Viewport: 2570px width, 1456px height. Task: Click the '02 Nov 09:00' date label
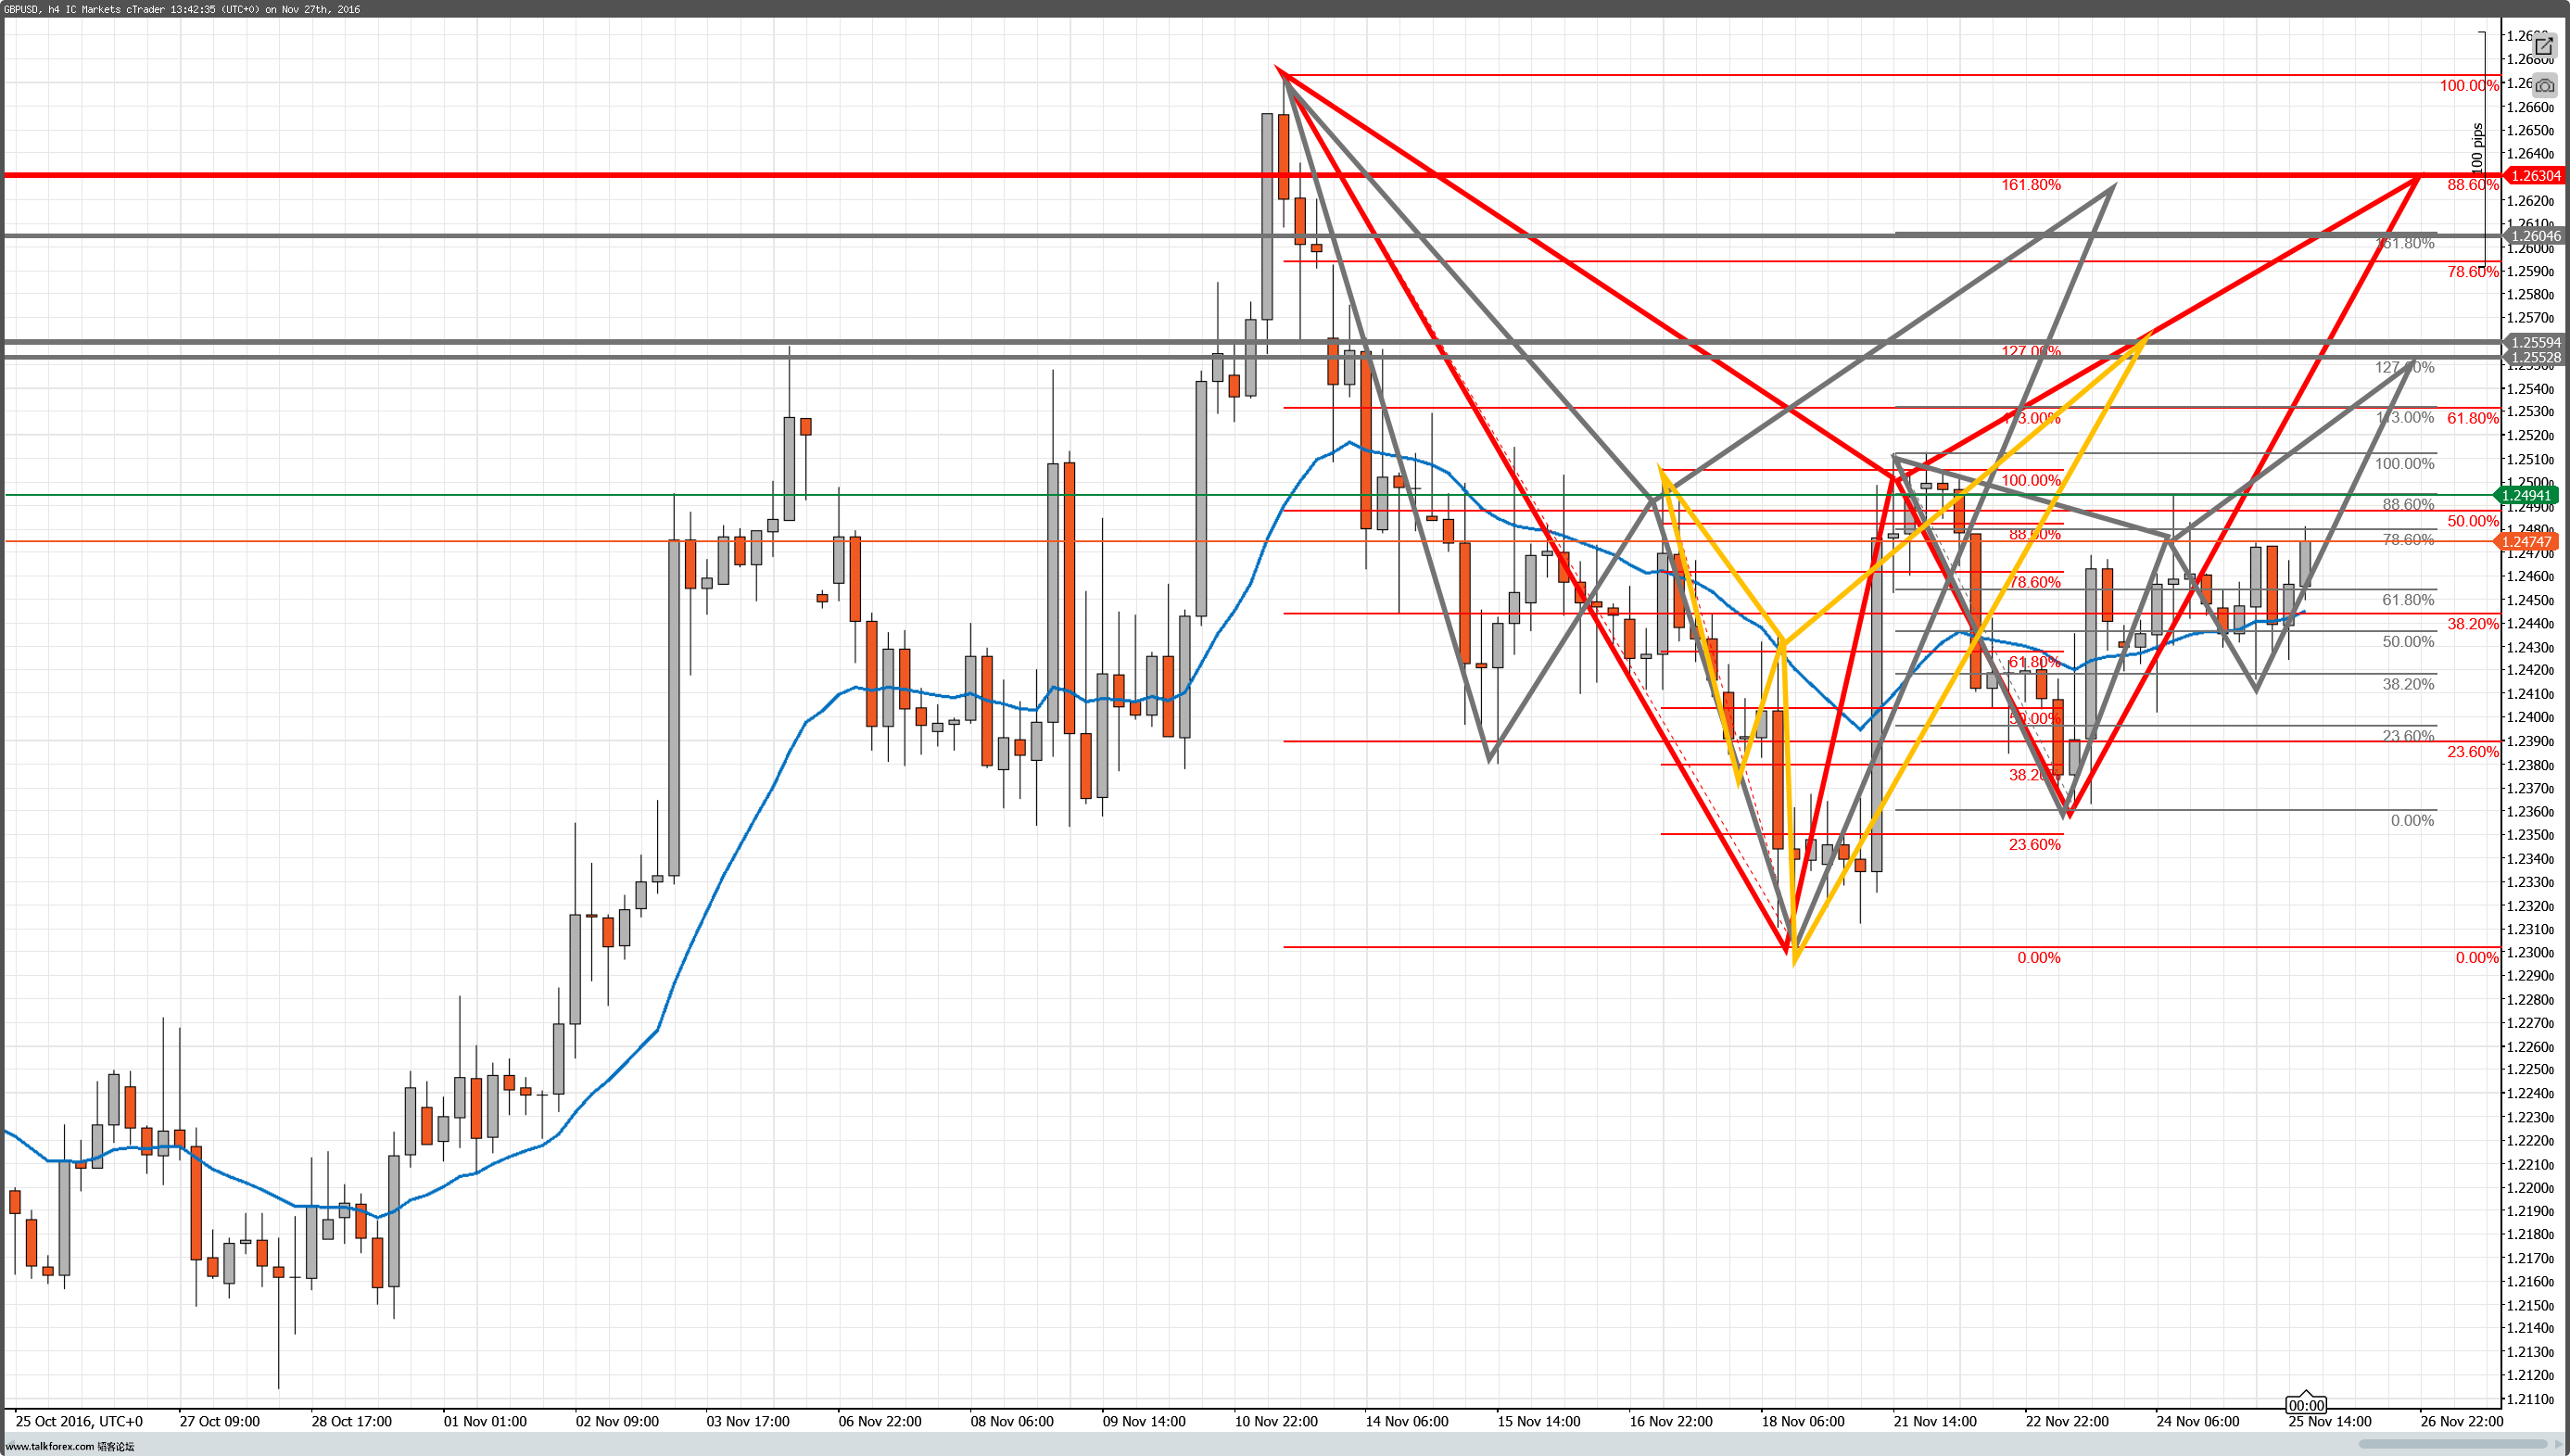click(x=617, y=1421)
